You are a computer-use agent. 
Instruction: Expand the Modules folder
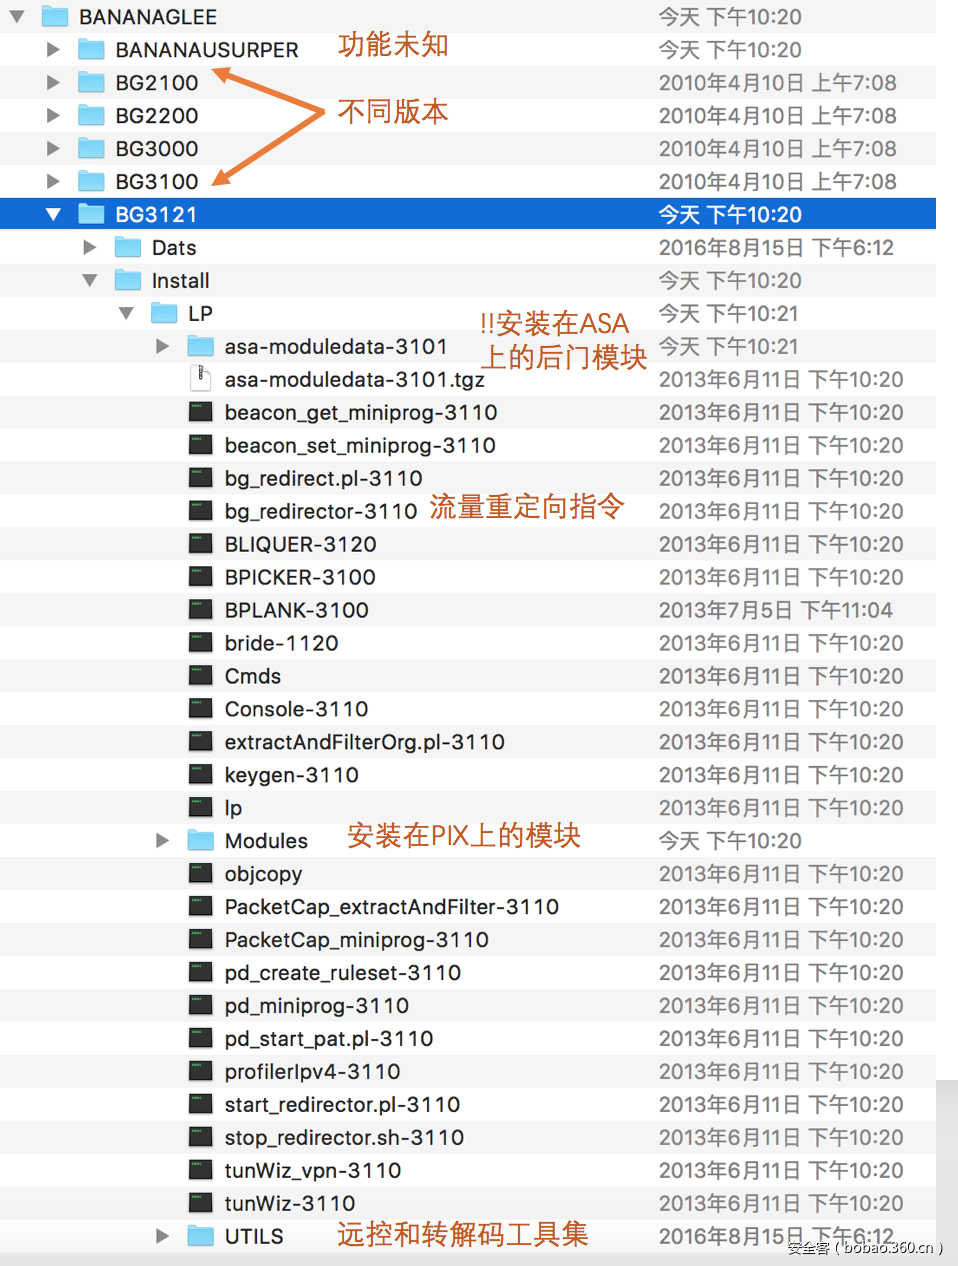163,840
